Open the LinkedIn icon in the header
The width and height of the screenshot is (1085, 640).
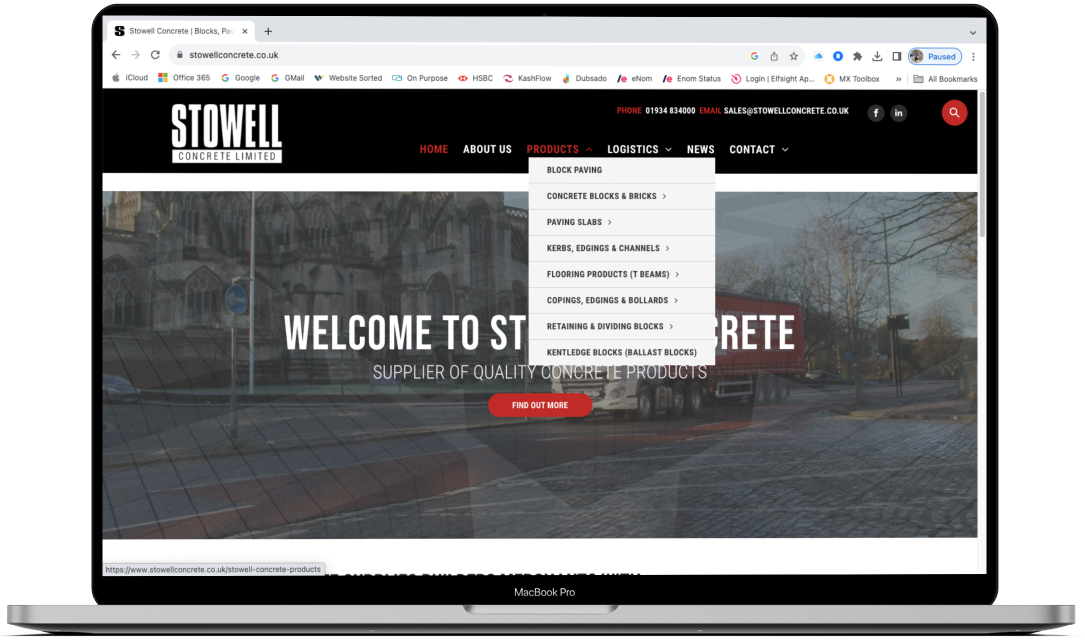click(898, 112)
